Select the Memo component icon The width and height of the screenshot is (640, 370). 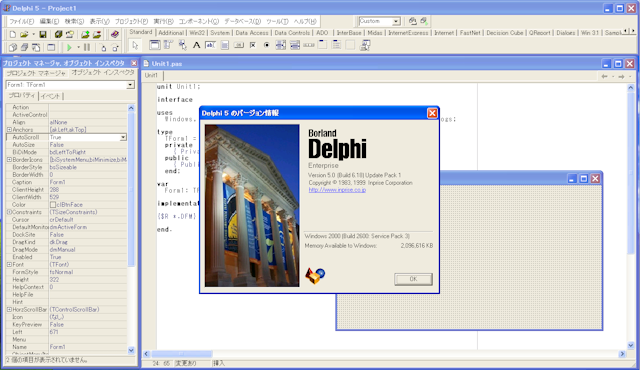(x=224, y=45)
